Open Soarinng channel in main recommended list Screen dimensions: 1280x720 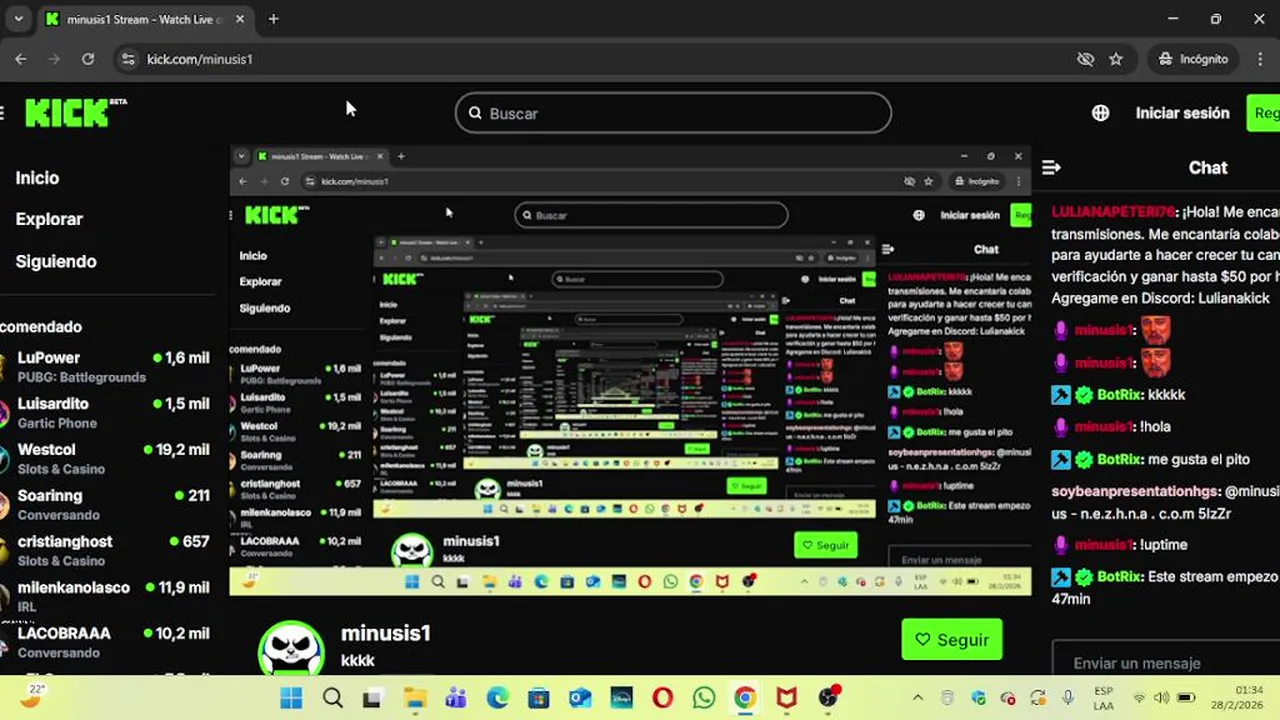pyautogui.click(x=105, y=505)
